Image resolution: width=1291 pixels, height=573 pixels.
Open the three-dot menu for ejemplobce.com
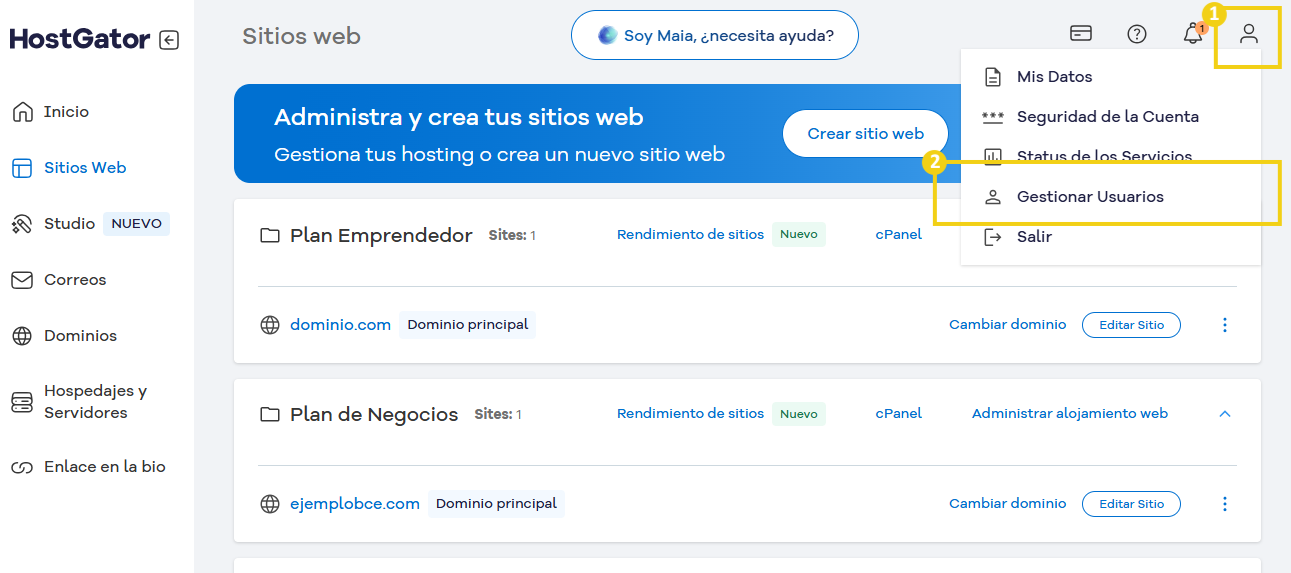pyautogui.click(x=1225, y=504)
